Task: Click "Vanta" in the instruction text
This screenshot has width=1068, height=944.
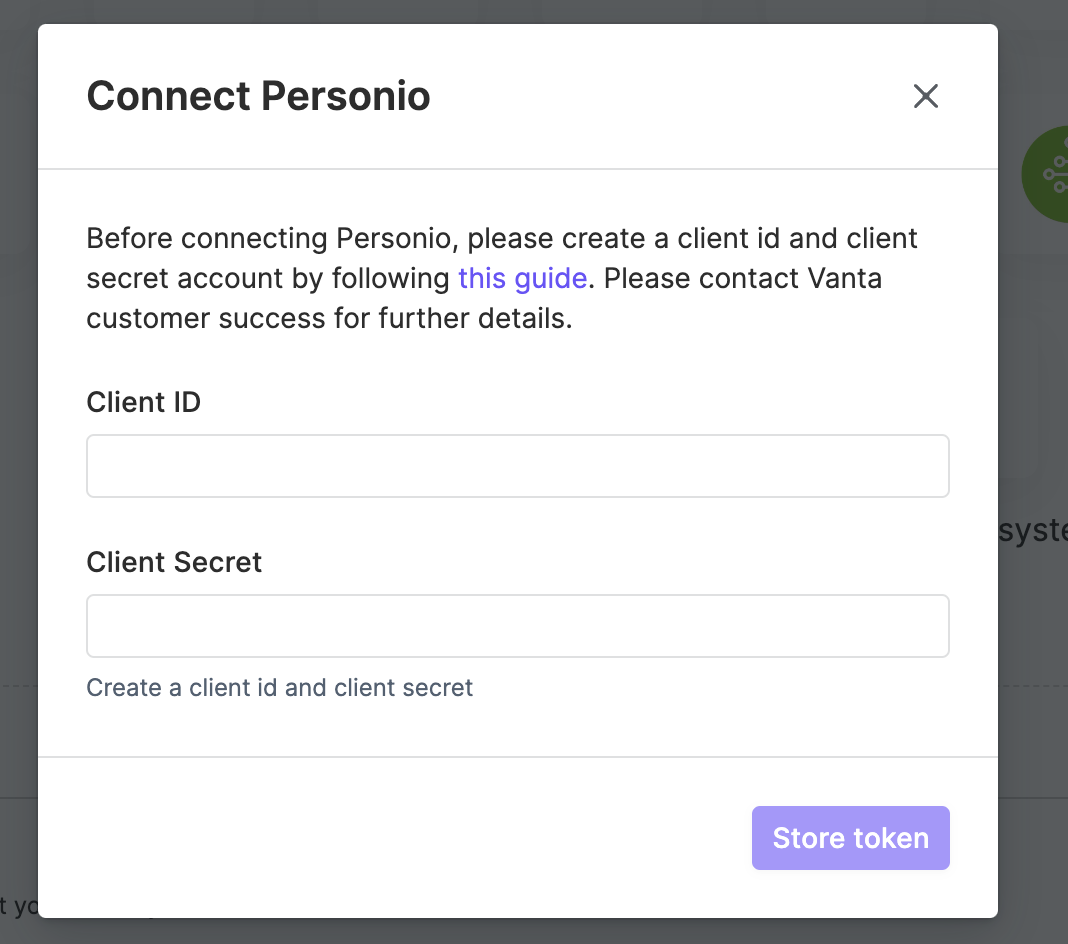Action: [845, 279]
